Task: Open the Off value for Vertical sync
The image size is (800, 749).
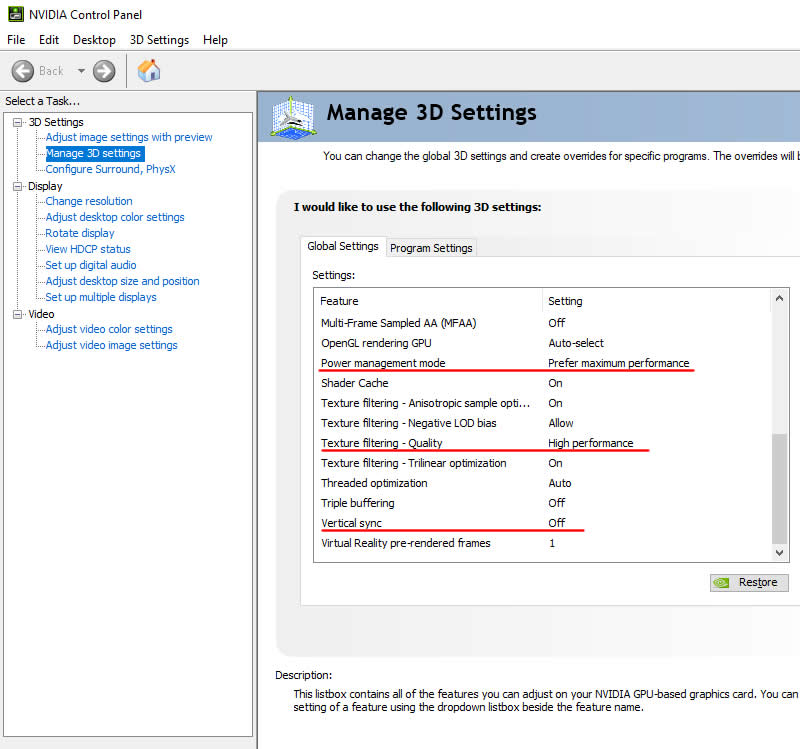Action: (557, 523)
